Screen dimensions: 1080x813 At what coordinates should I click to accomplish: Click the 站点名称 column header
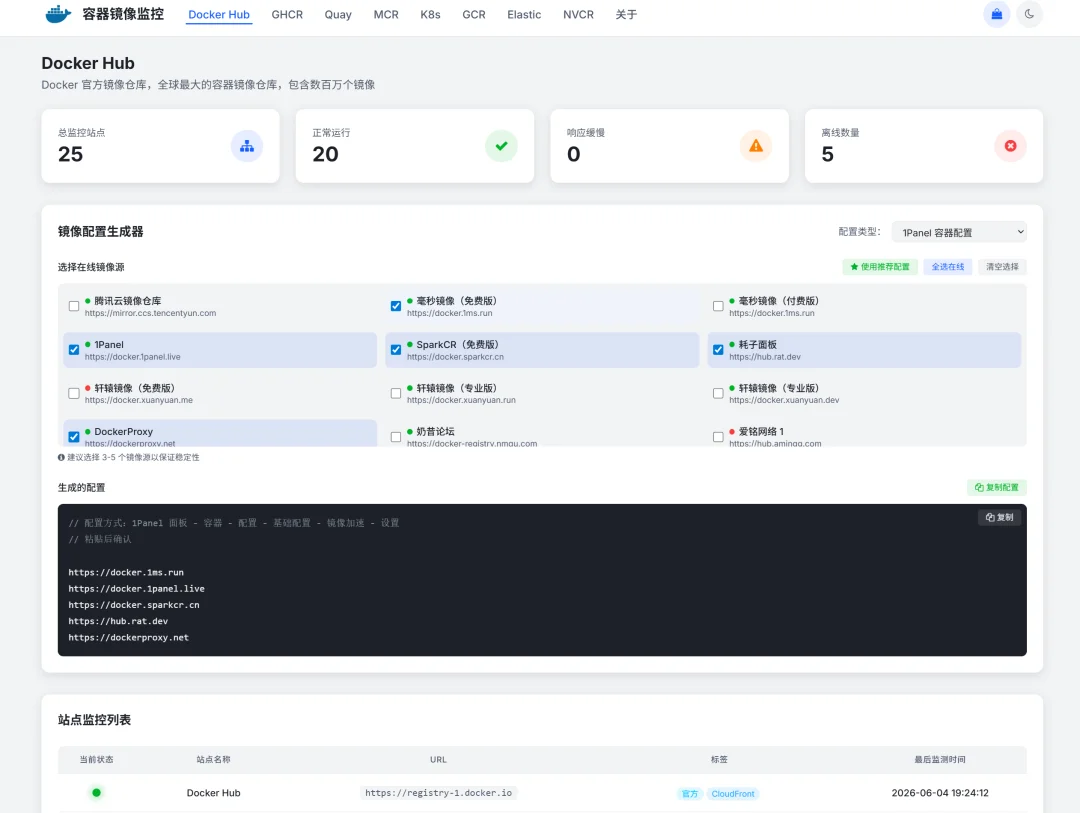214,759
